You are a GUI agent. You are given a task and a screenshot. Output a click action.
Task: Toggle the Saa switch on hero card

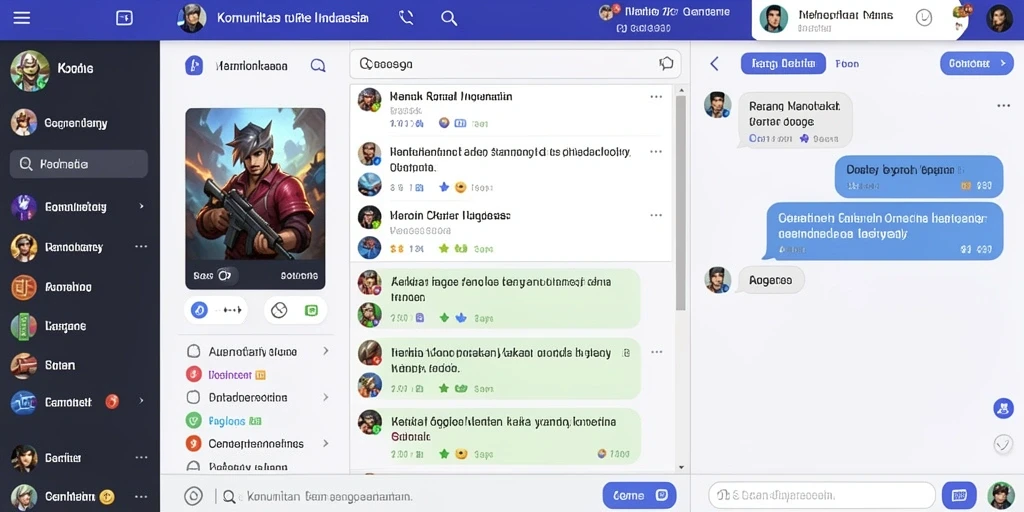pyautogui.click(x=224, y=276)
